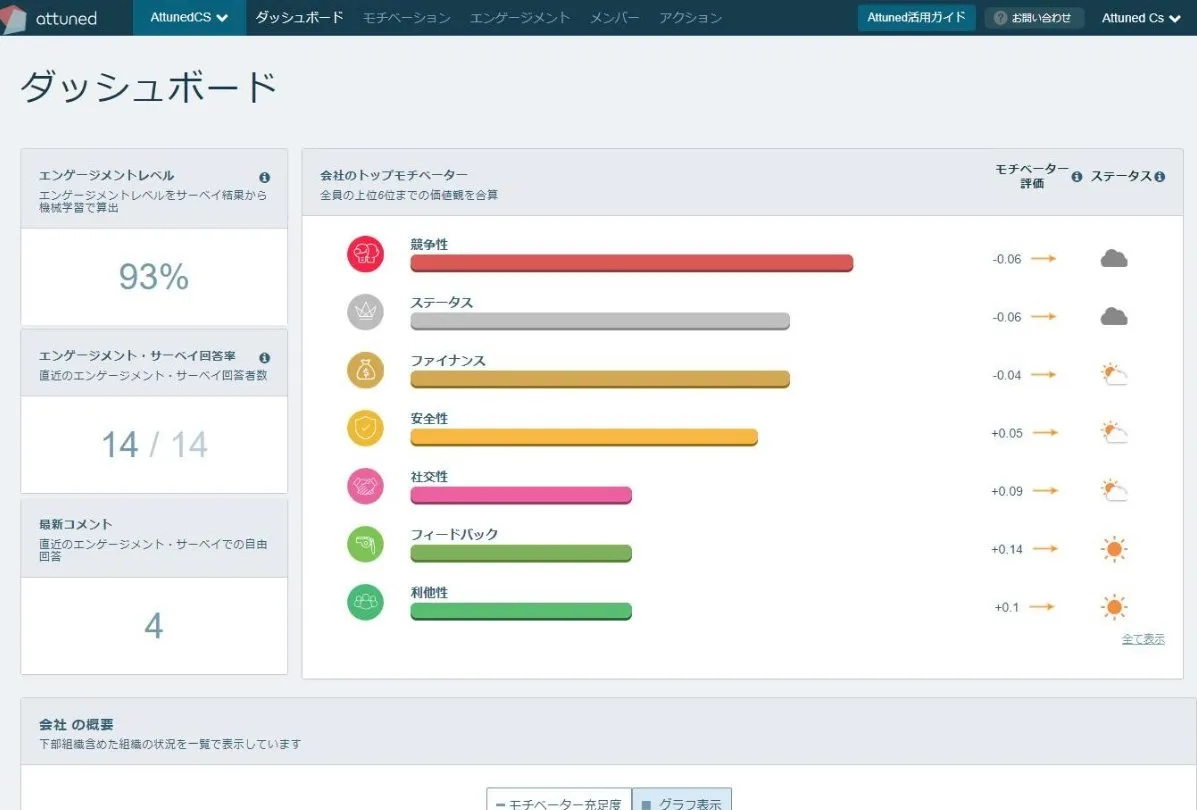Click the ステータス crown icon

coord(365,312)
